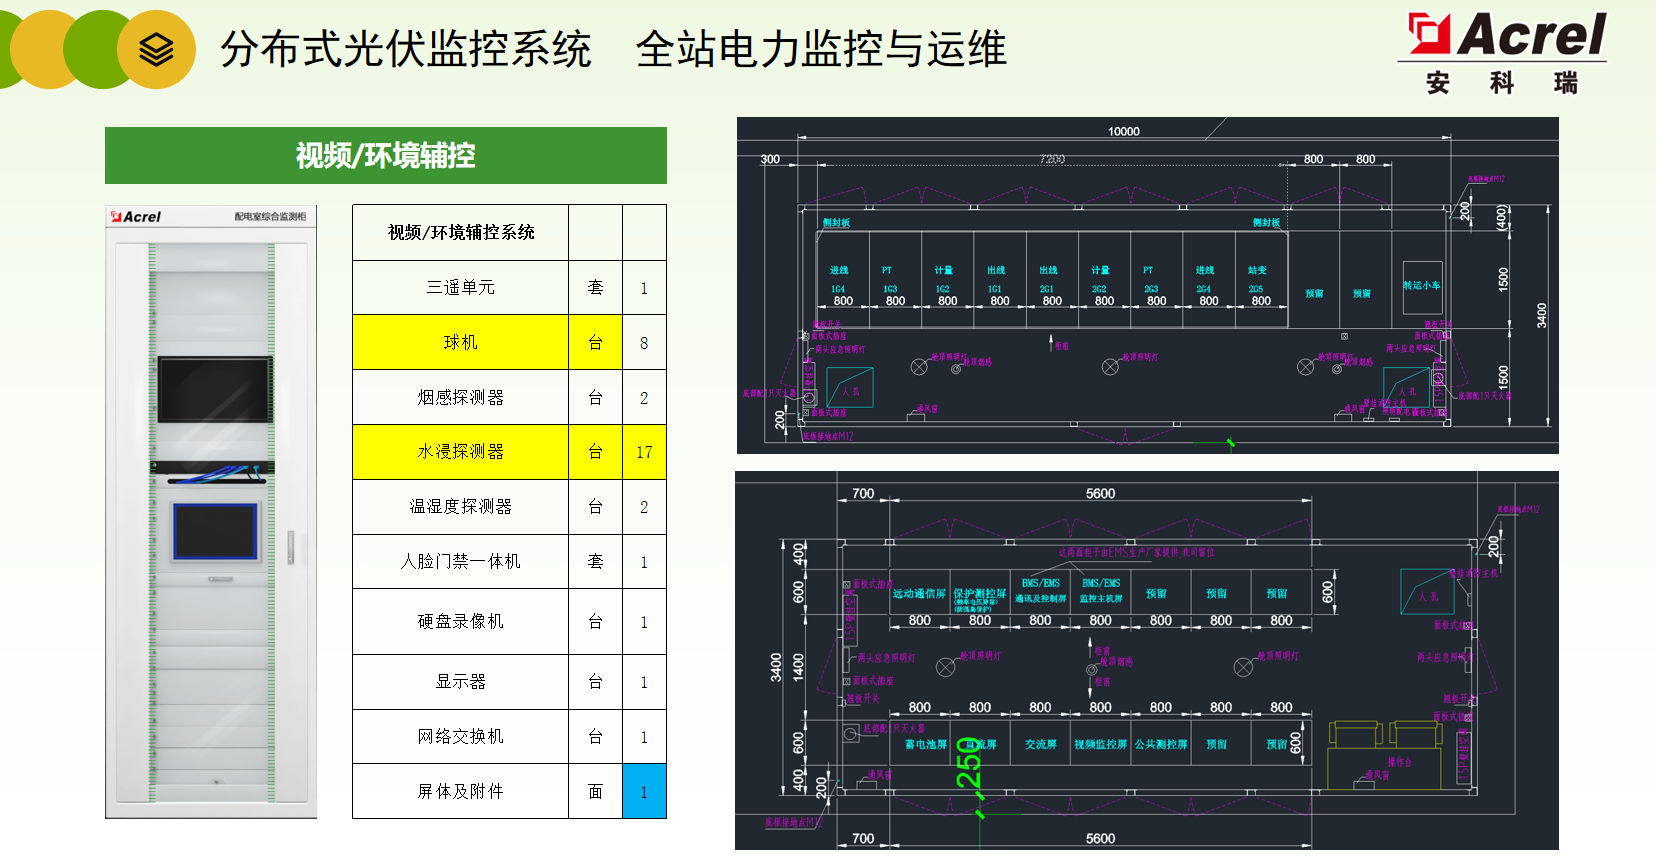
Task: Click the unit 套 in the 人脸门禁一体机 row
Action: 596,562
